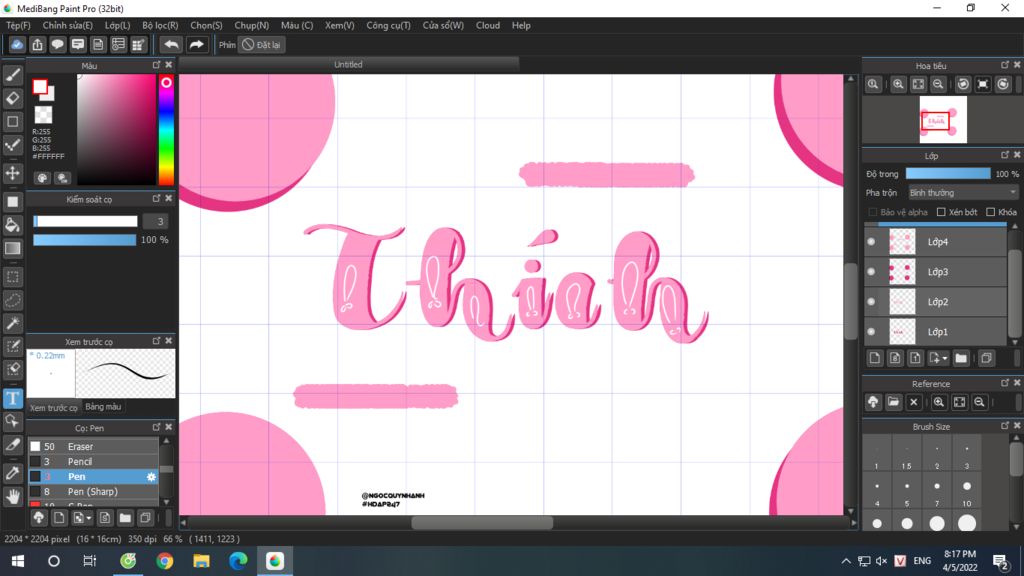Select the Magic Wand tool
Screen dimensions: 1024x576
pyautogui.click(x=12, y=323)
